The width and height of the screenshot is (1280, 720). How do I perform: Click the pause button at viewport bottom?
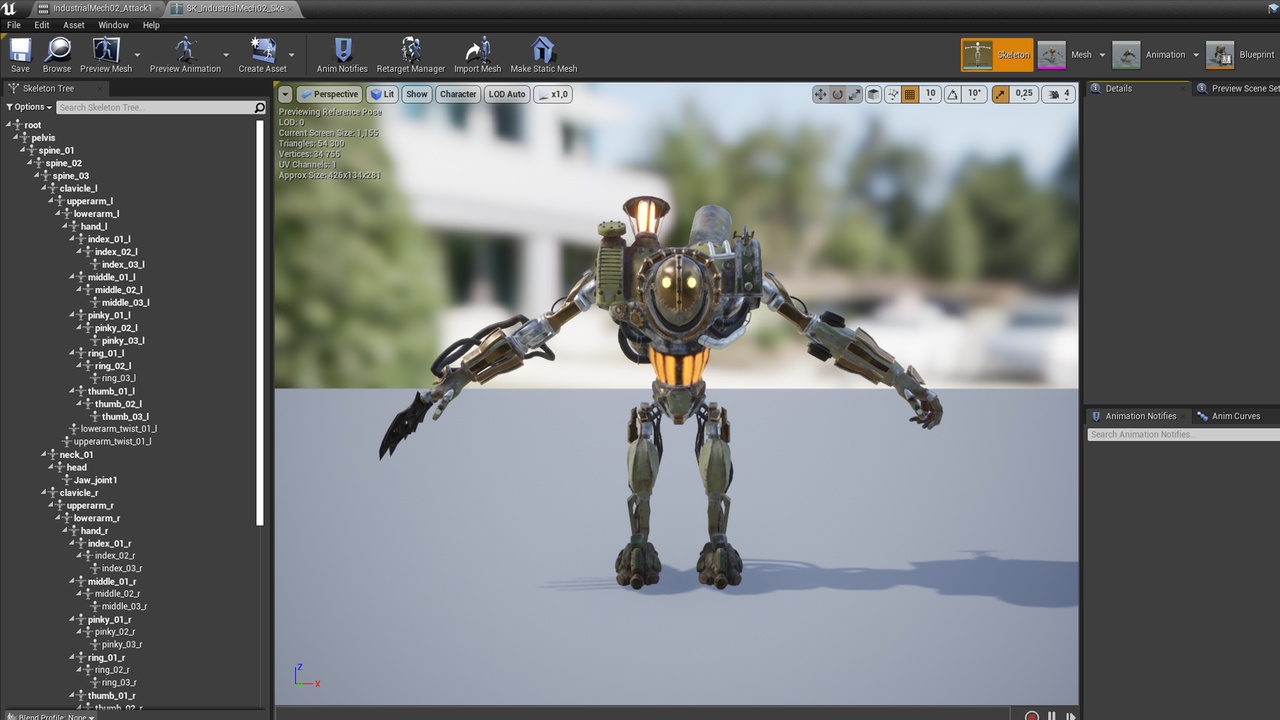pyautogui.click(x=1051, y=716)
